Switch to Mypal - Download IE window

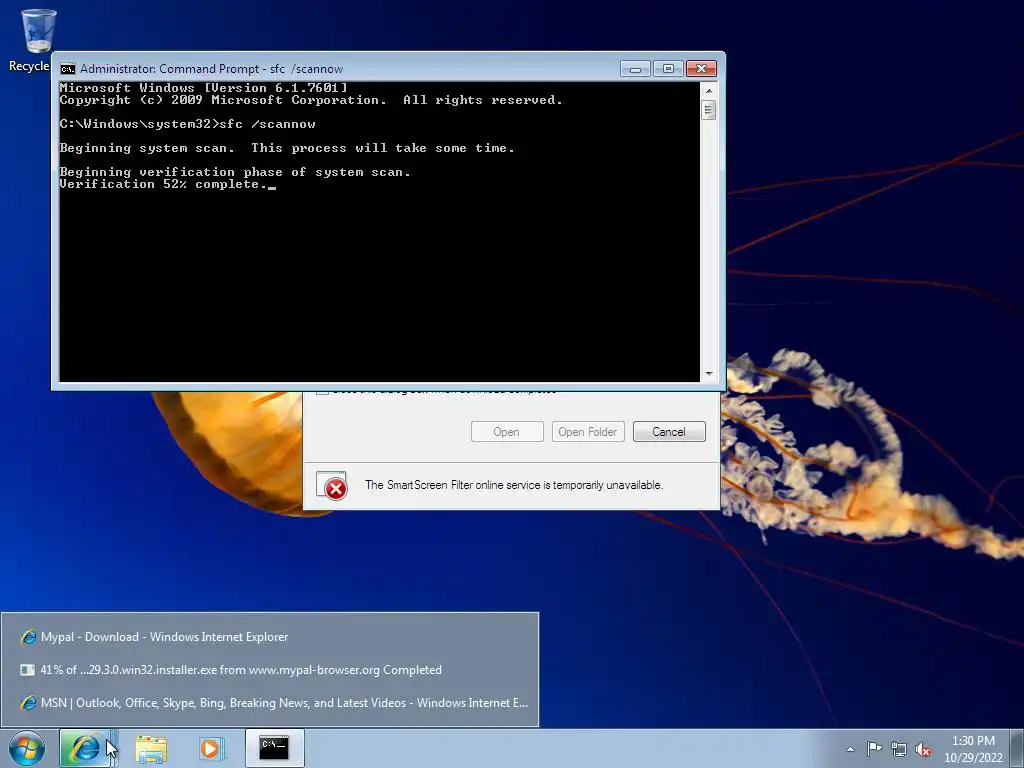coord(270,637)
